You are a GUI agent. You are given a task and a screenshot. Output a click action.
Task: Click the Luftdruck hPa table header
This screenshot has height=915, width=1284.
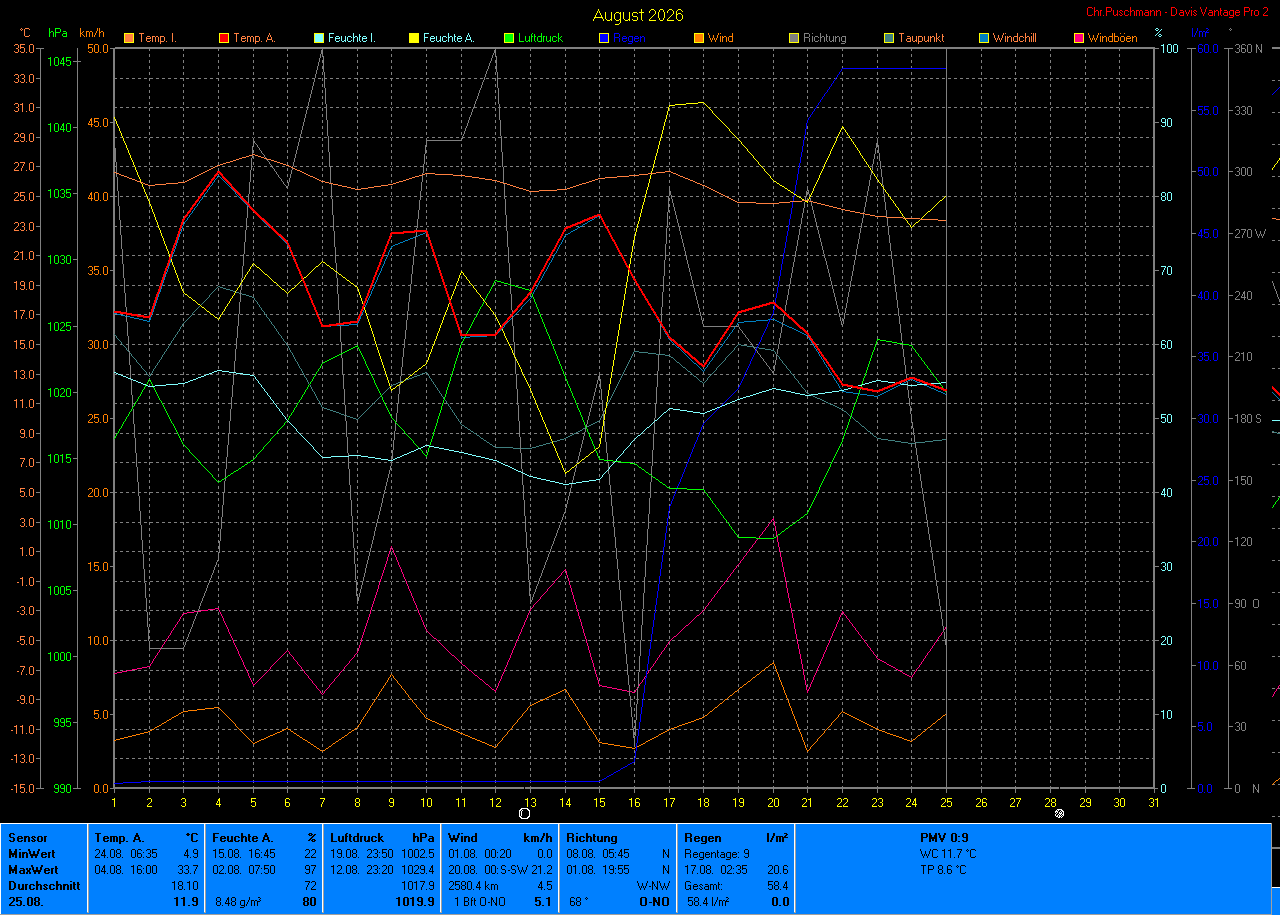pyautogui.click(x=382, y=838)
